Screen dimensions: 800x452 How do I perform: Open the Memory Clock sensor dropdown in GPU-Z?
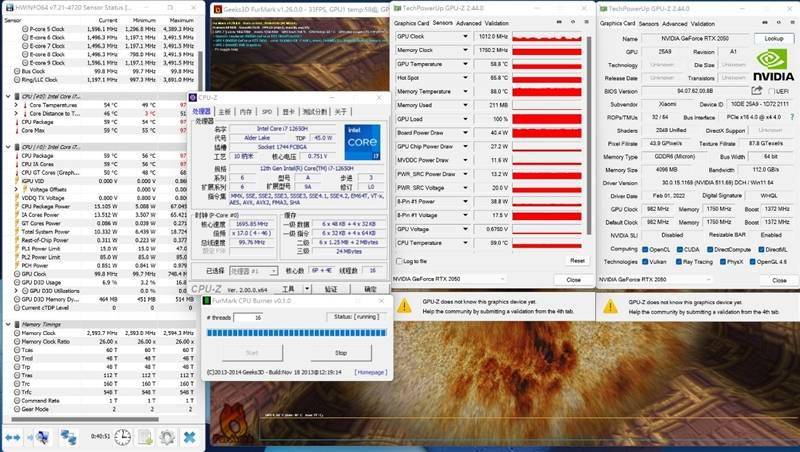click(x=465, y=50)
